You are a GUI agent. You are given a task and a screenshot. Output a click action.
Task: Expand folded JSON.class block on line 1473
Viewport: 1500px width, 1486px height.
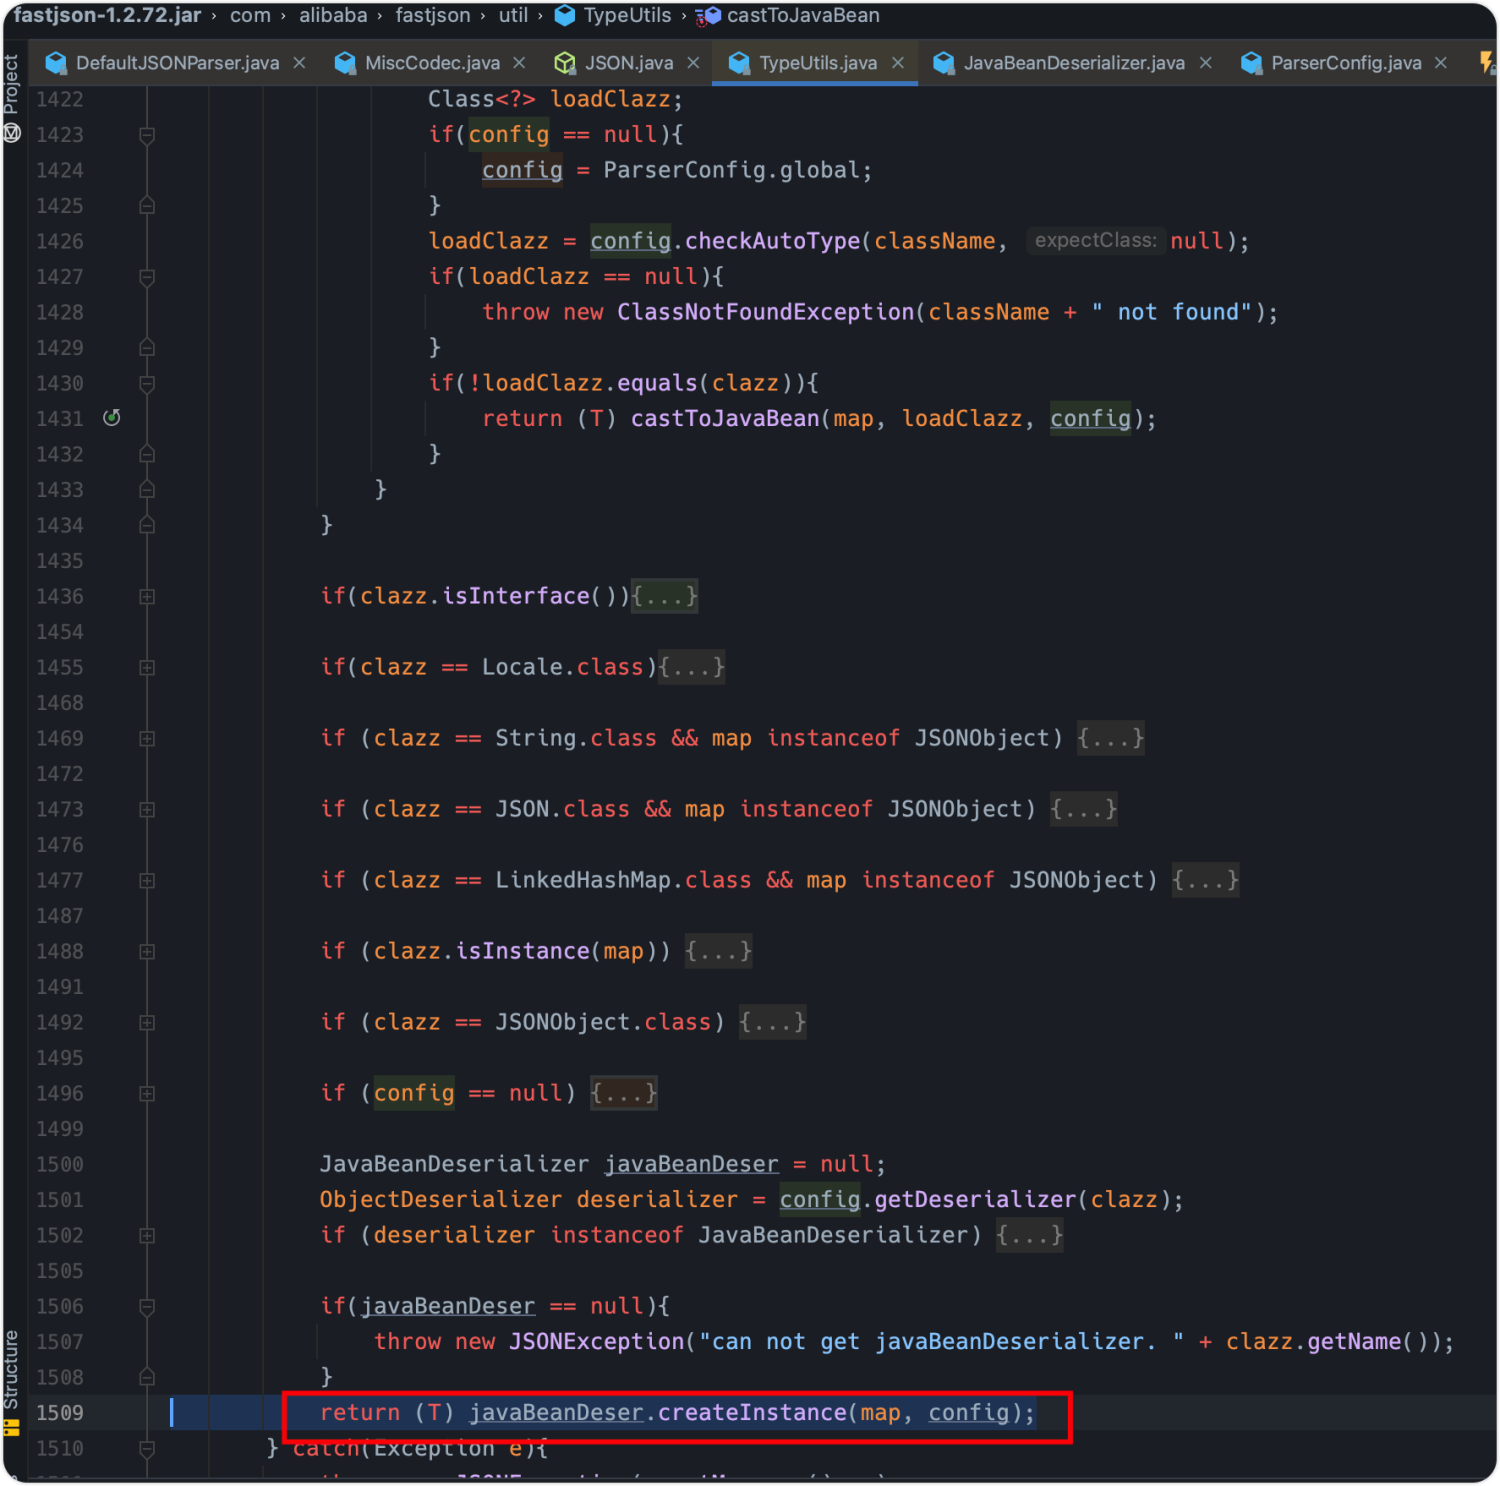click(x=147, y=810)
